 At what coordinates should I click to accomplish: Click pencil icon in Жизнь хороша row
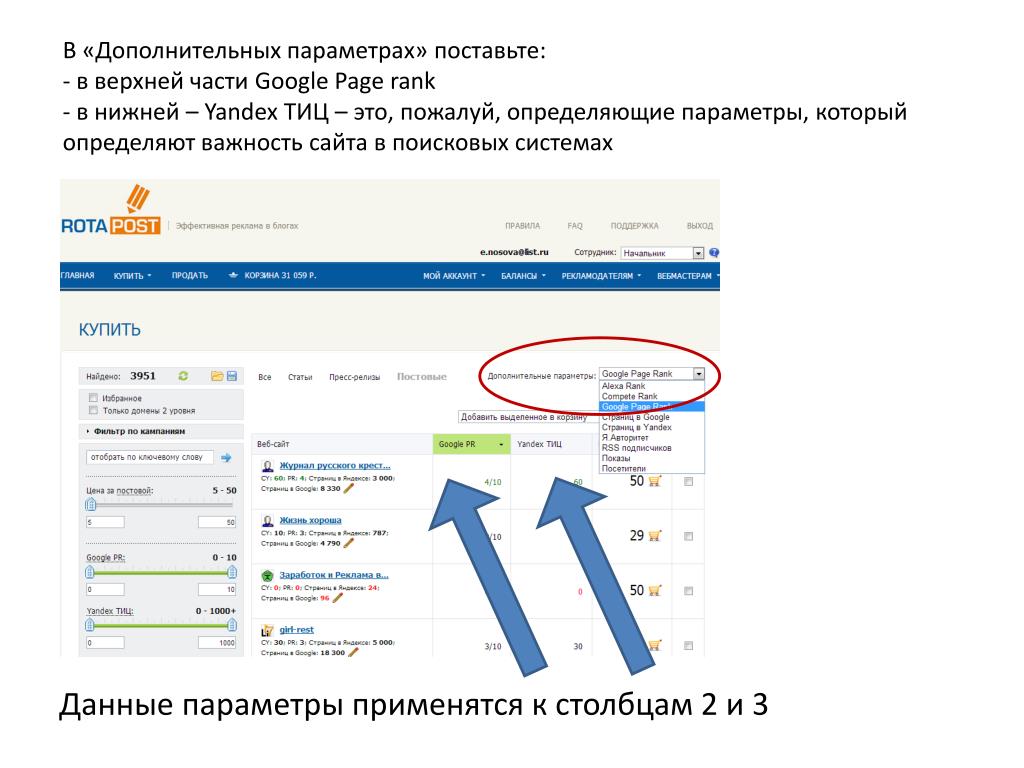(x=349, y=543)
